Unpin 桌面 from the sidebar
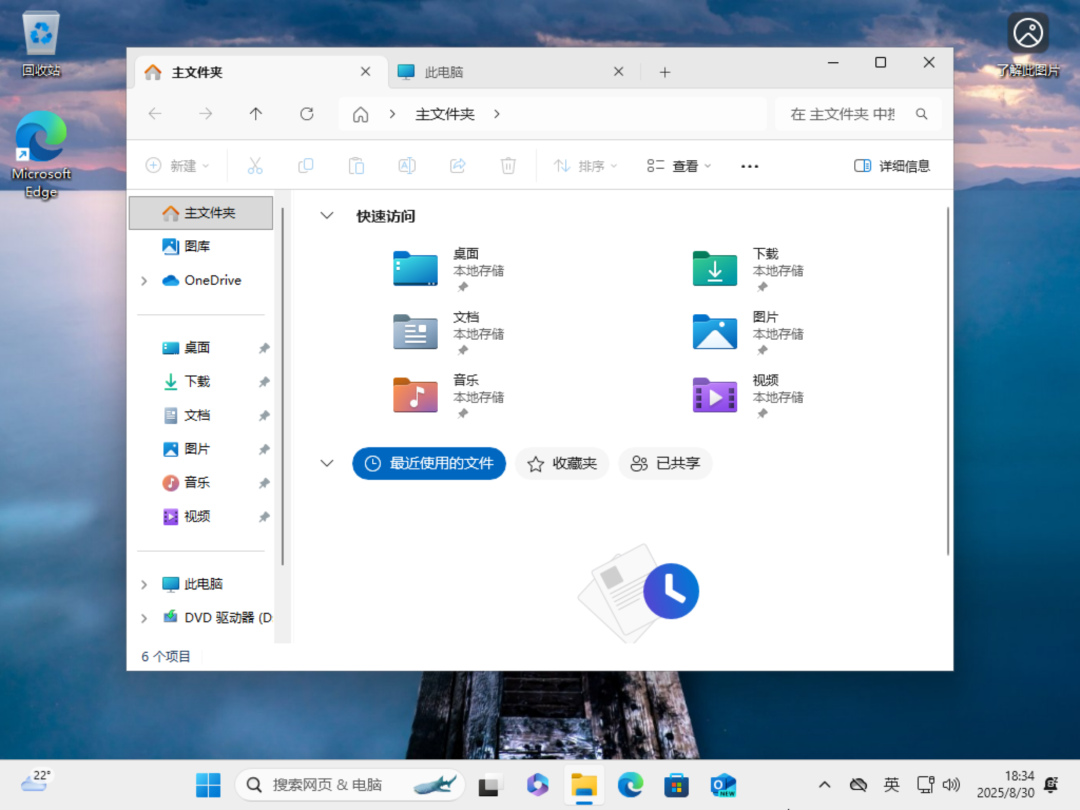The image size is (1080, 810). tap(264, 347)
